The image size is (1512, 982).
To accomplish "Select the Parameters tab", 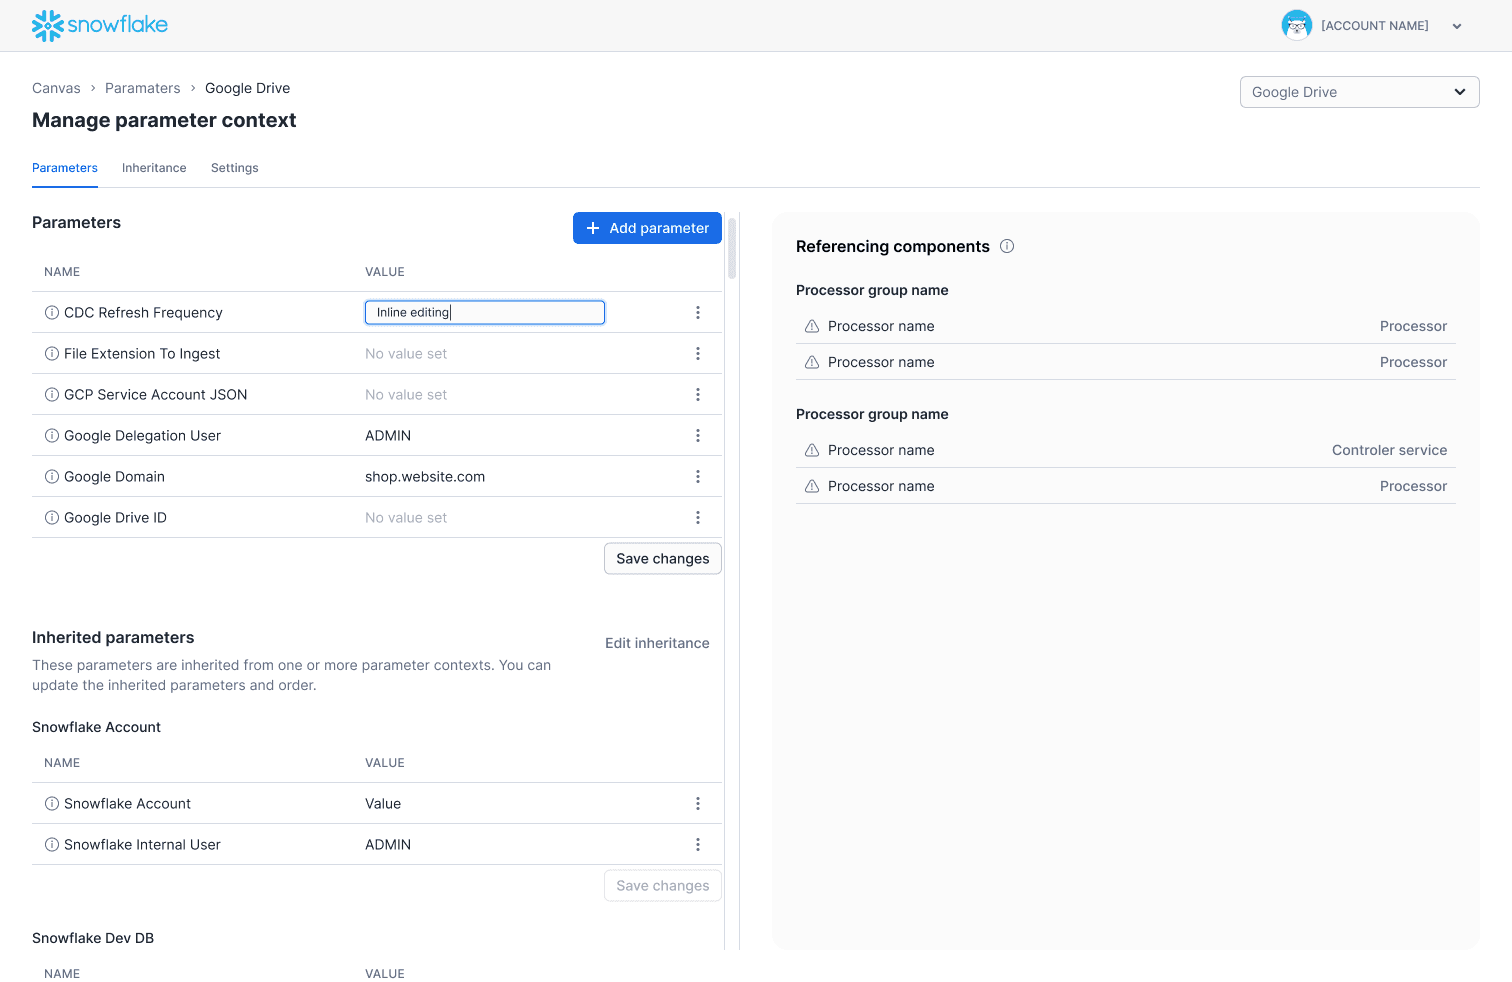I will click(x=65, y=168).
